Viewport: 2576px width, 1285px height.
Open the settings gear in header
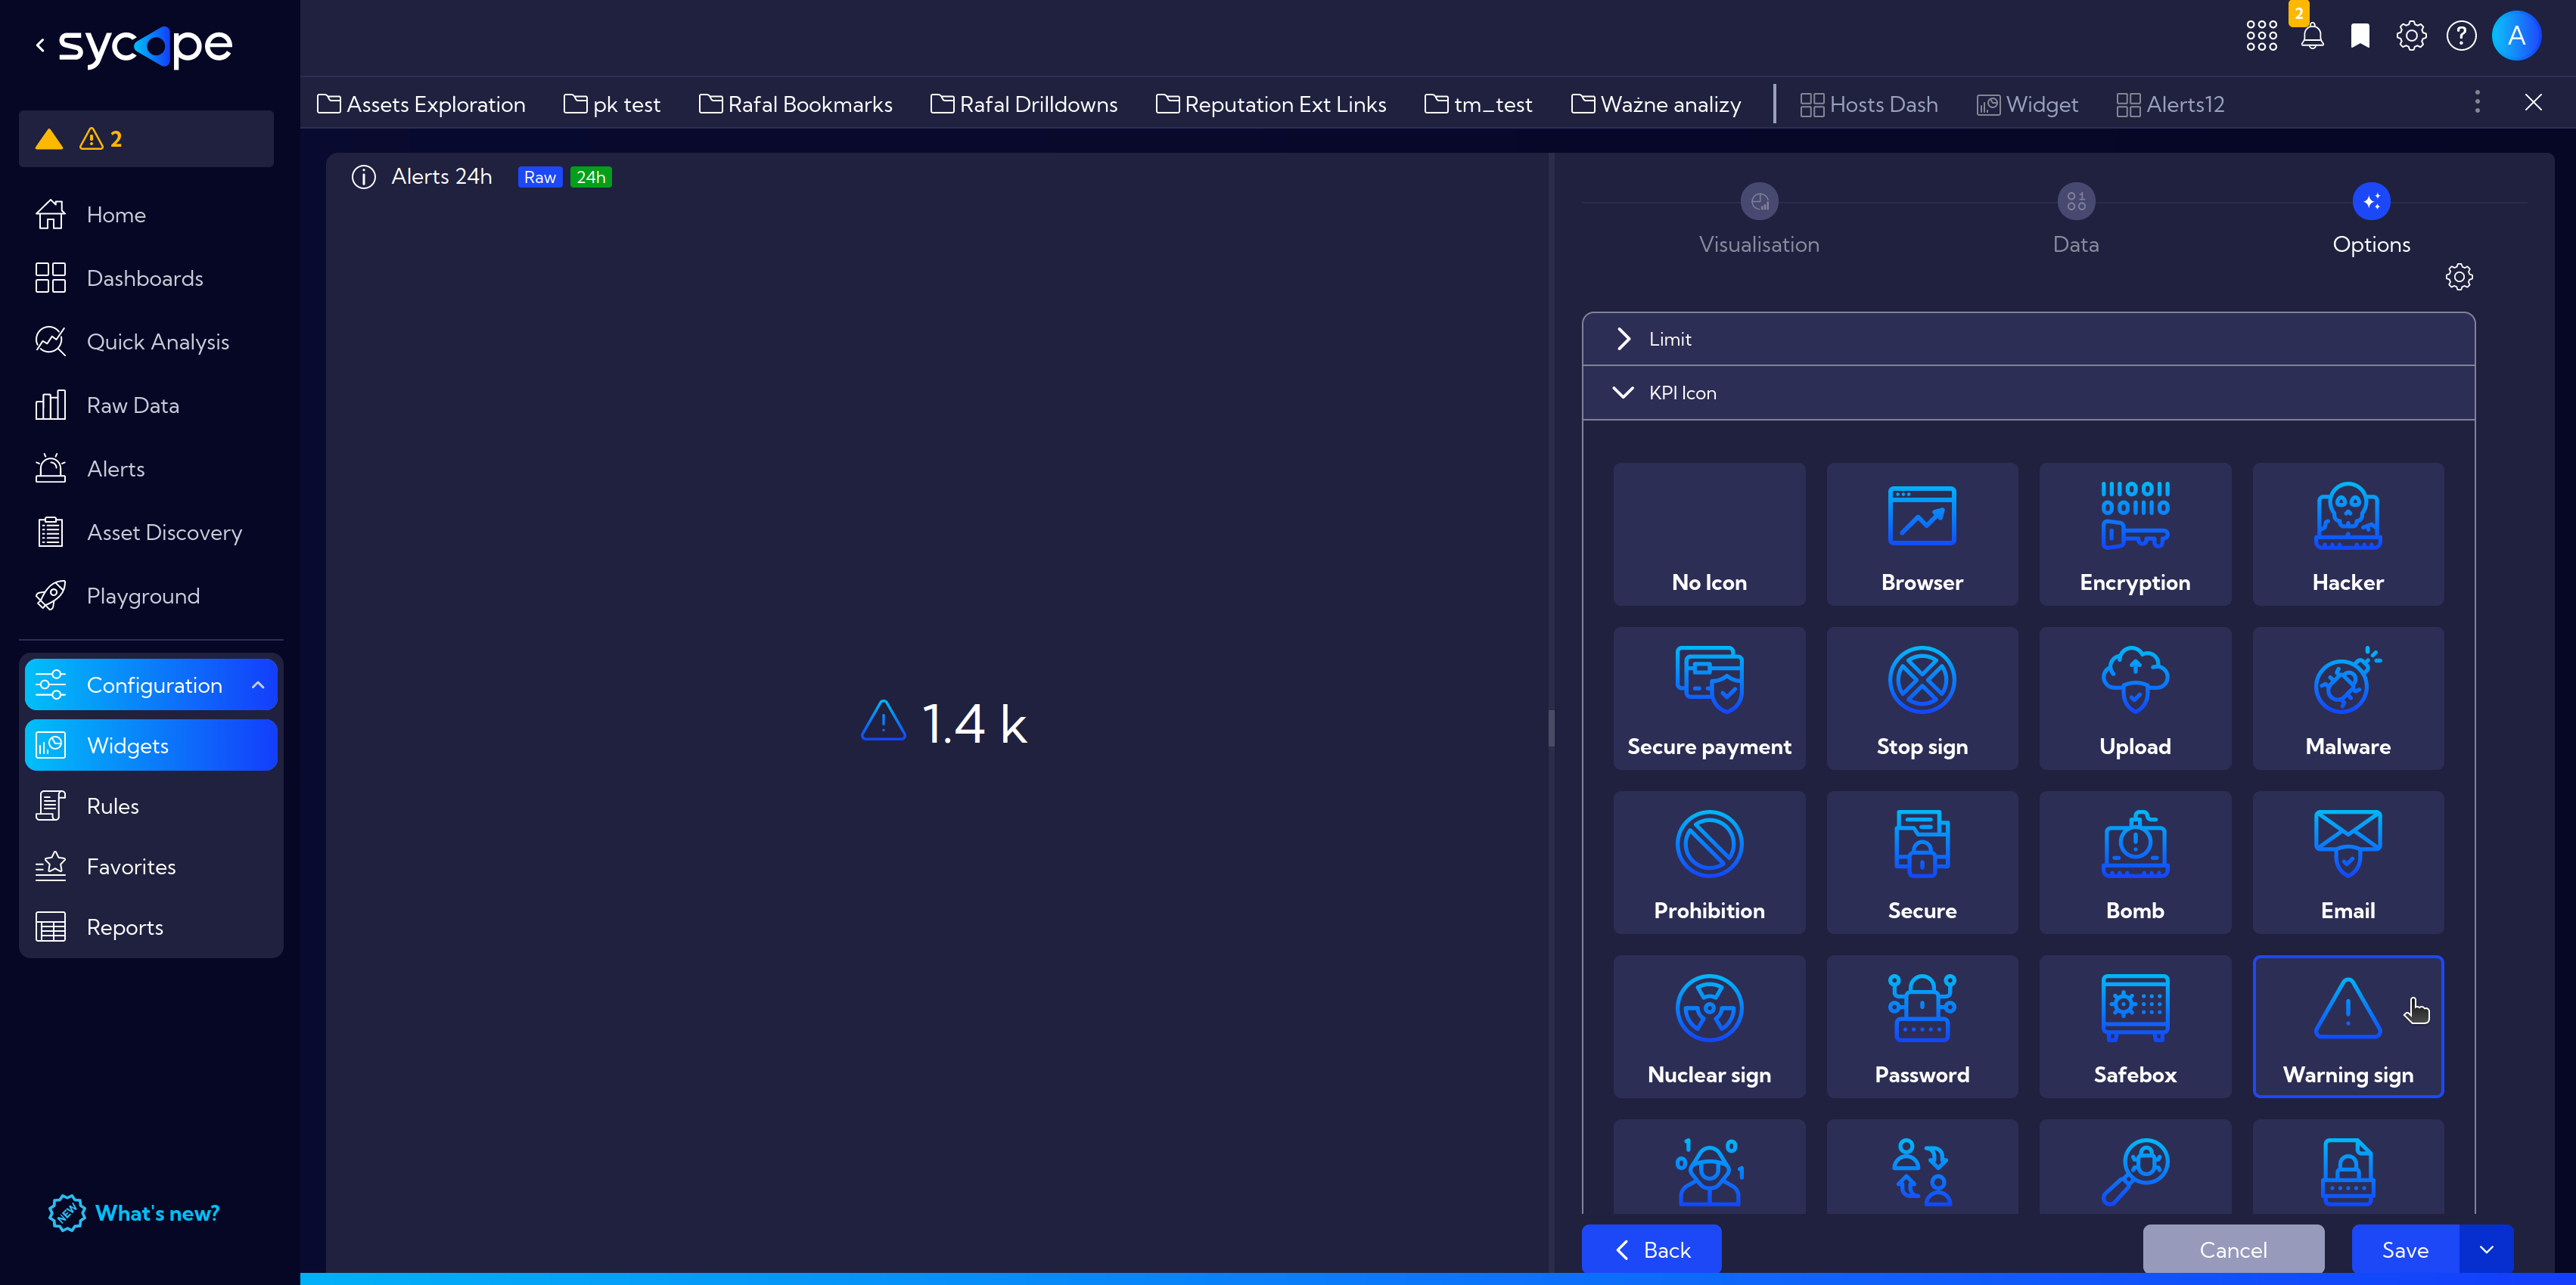2410,36
